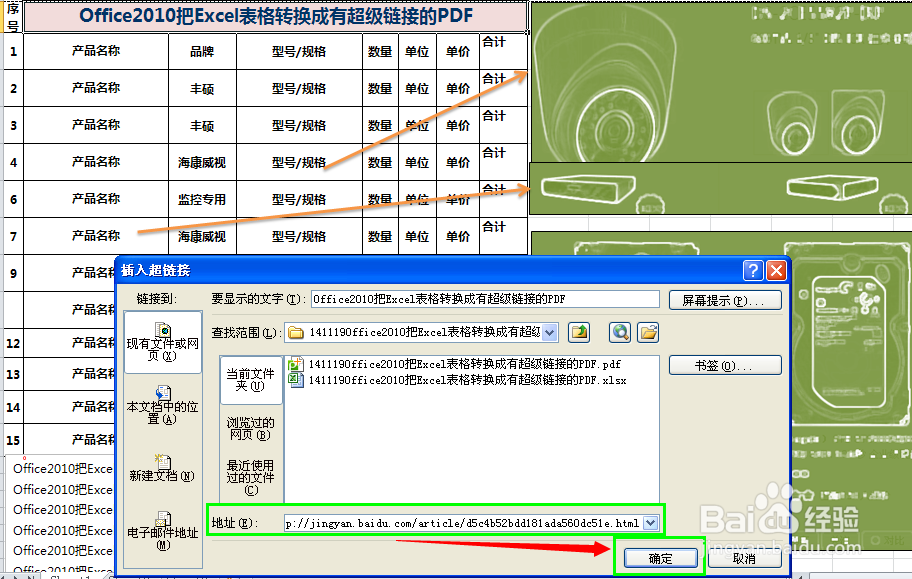
Task: Click the 数量 cell in row 3
Action: click(x=380, y=125)
